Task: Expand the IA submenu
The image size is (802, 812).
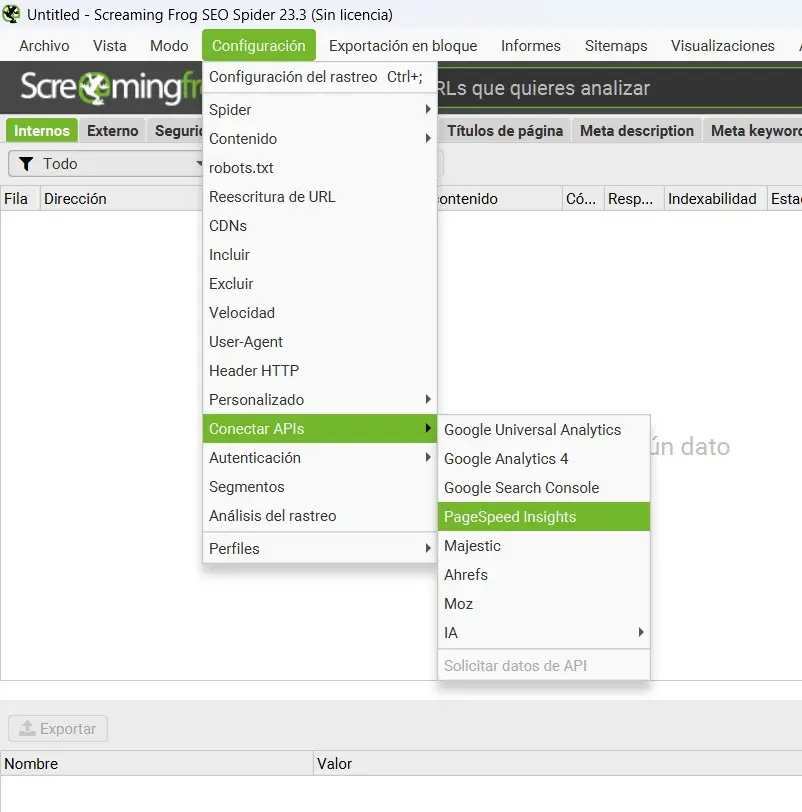Action: click(544, 633)
